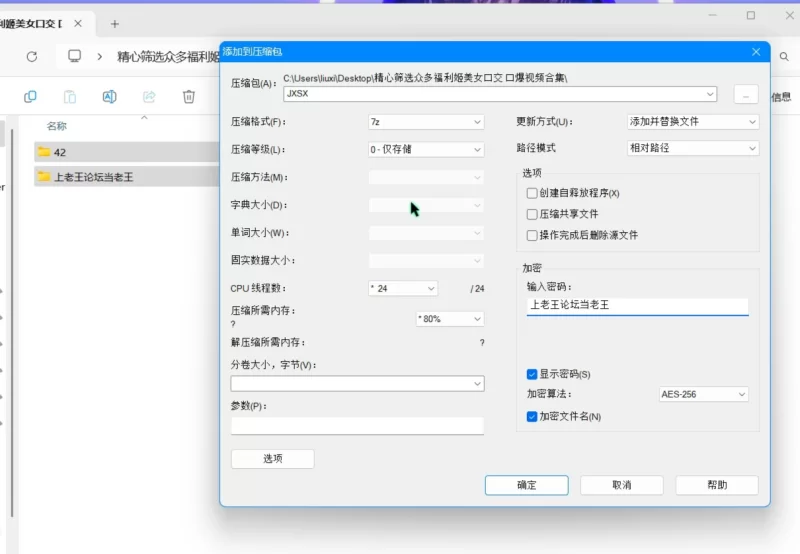Image resolution: width=800 pixels, height=554 pixels.
Task: Click the 确定 button
Action: click(x=527, y=485)
